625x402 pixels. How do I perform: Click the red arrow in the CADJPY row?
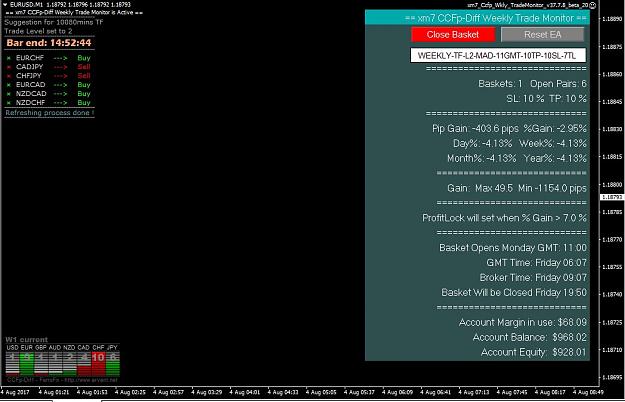pos(61,67)
